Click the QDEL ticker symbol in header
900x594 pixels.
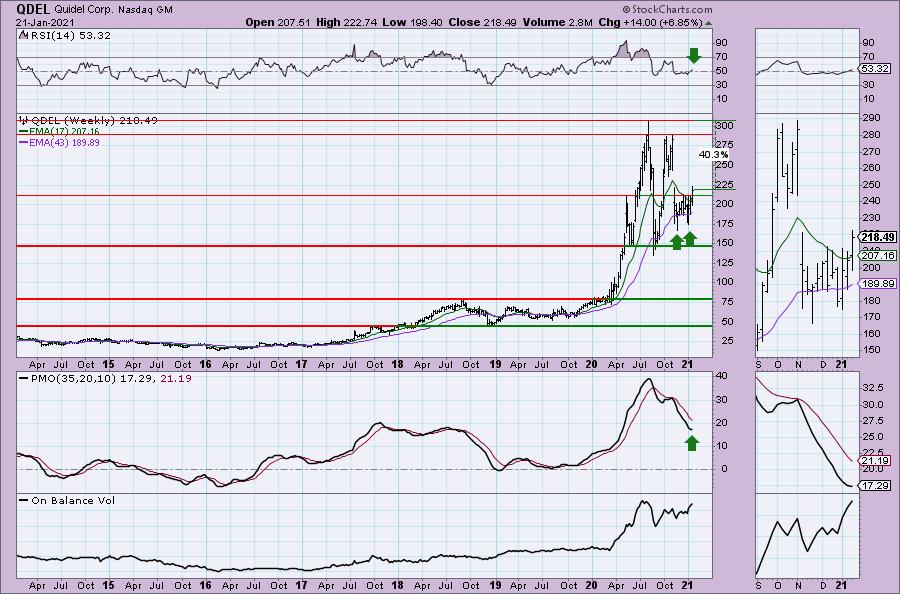tap(34, 9)
